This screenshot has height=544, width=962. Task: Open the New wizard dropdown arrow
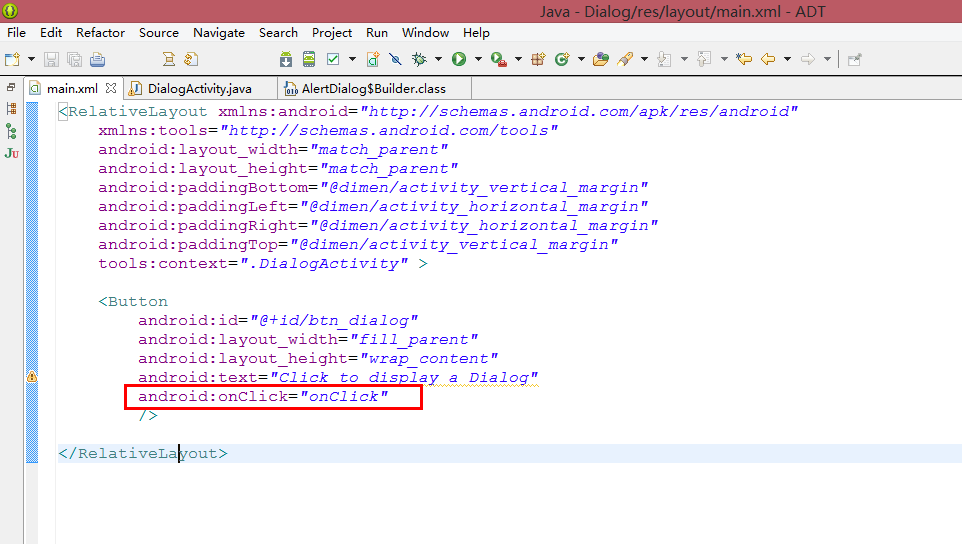pos(31,59)
